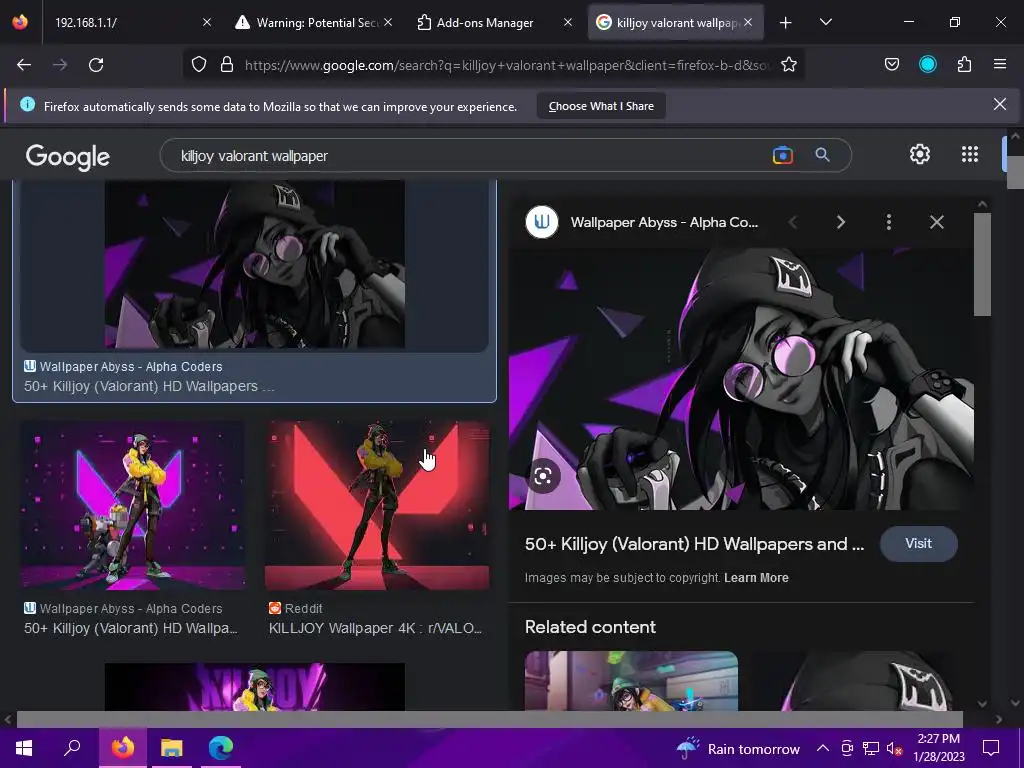Open the large Killjoy preview image
The height and width of the screenshot is (768, 1024).
741,379
